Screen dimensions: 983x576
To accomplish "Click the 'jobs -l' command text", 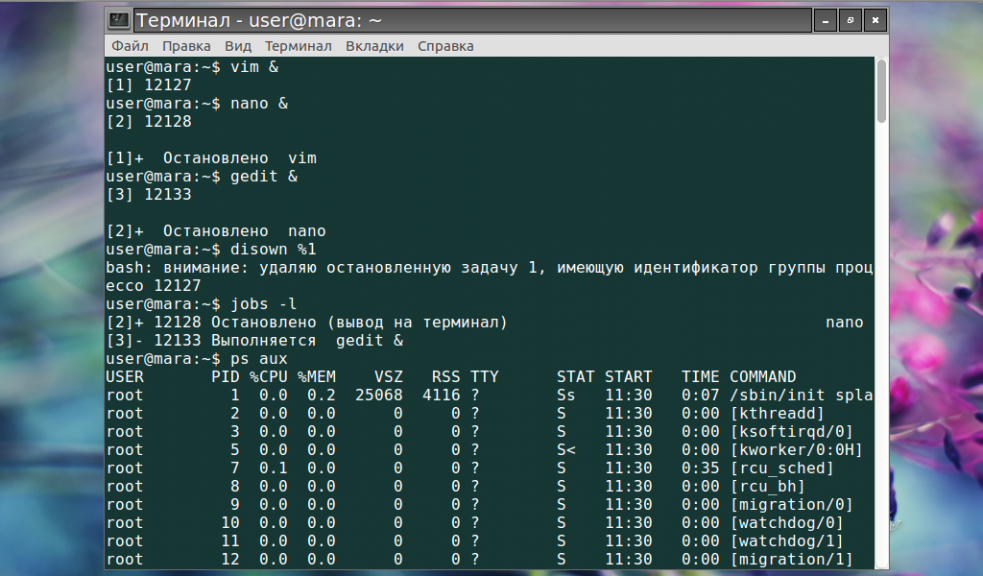I will click(263, 304).
